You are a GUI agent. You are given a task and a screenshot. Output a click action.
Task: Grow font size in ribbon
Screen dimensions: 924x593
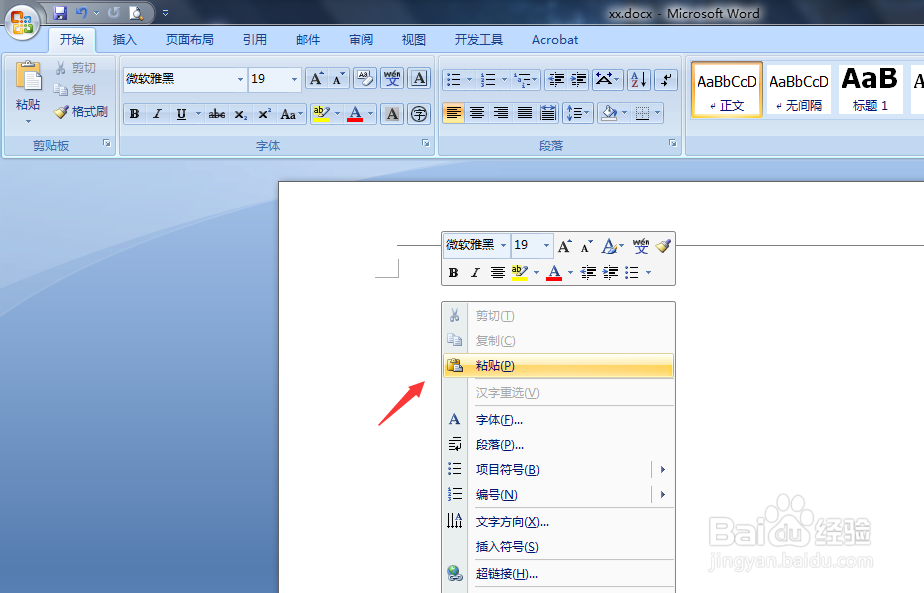point(316,78)
